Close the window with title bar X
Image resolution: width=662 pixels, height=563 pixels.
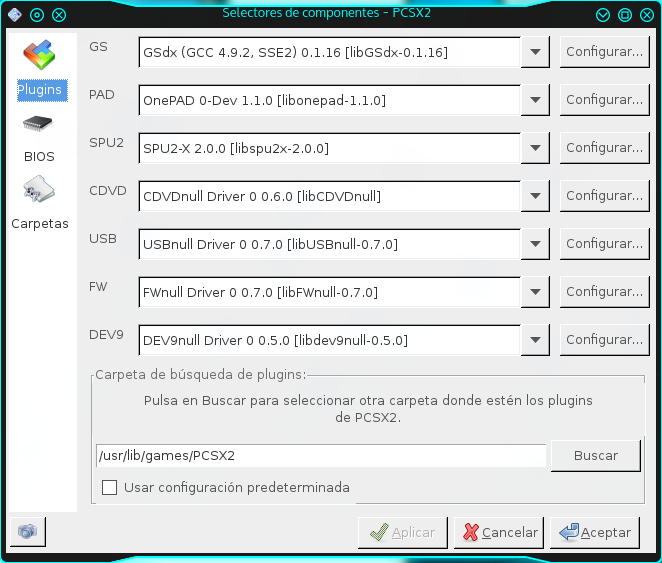(x=647, y=16)
